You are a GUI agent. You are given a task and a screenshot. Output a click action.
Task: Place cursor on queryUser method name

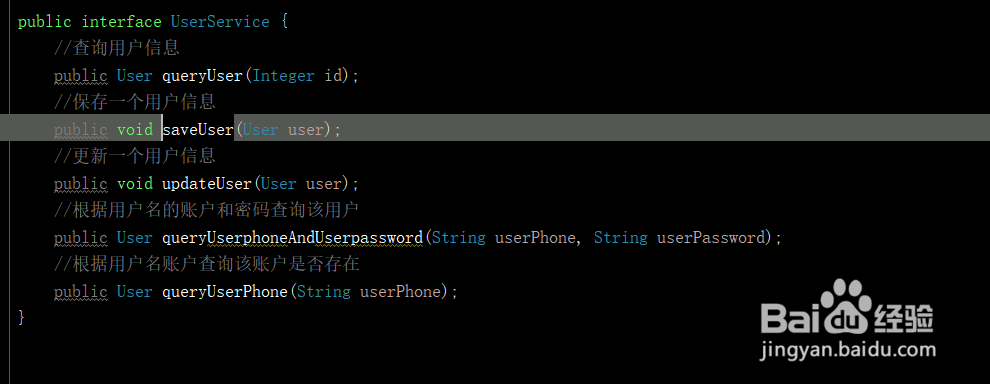[202, 76]
